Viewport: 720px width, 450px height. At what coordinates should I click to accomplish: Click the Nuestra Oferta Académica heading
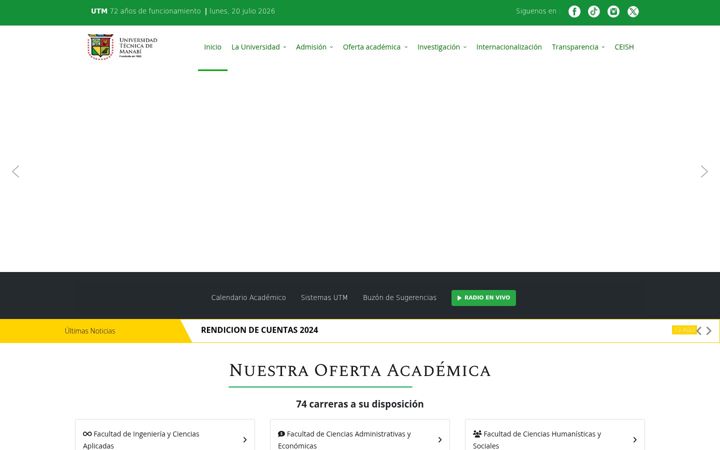(x=360, y=370)
